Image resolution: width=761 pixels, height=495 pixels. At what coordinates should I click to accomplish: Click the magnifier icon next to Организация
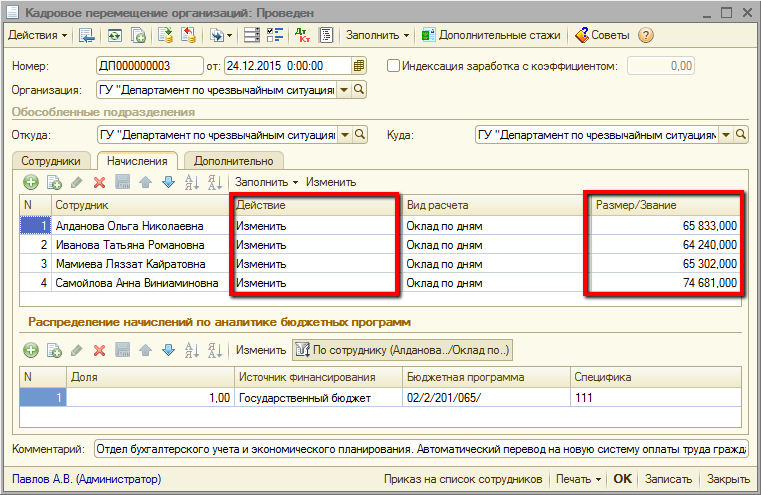[360, 90]
